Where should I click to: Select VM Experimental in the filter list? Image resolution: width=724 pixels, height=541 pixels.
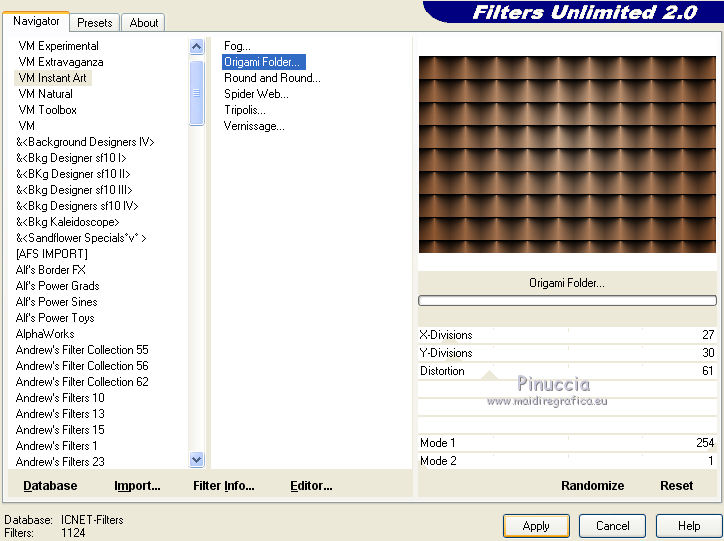[59, 46]
